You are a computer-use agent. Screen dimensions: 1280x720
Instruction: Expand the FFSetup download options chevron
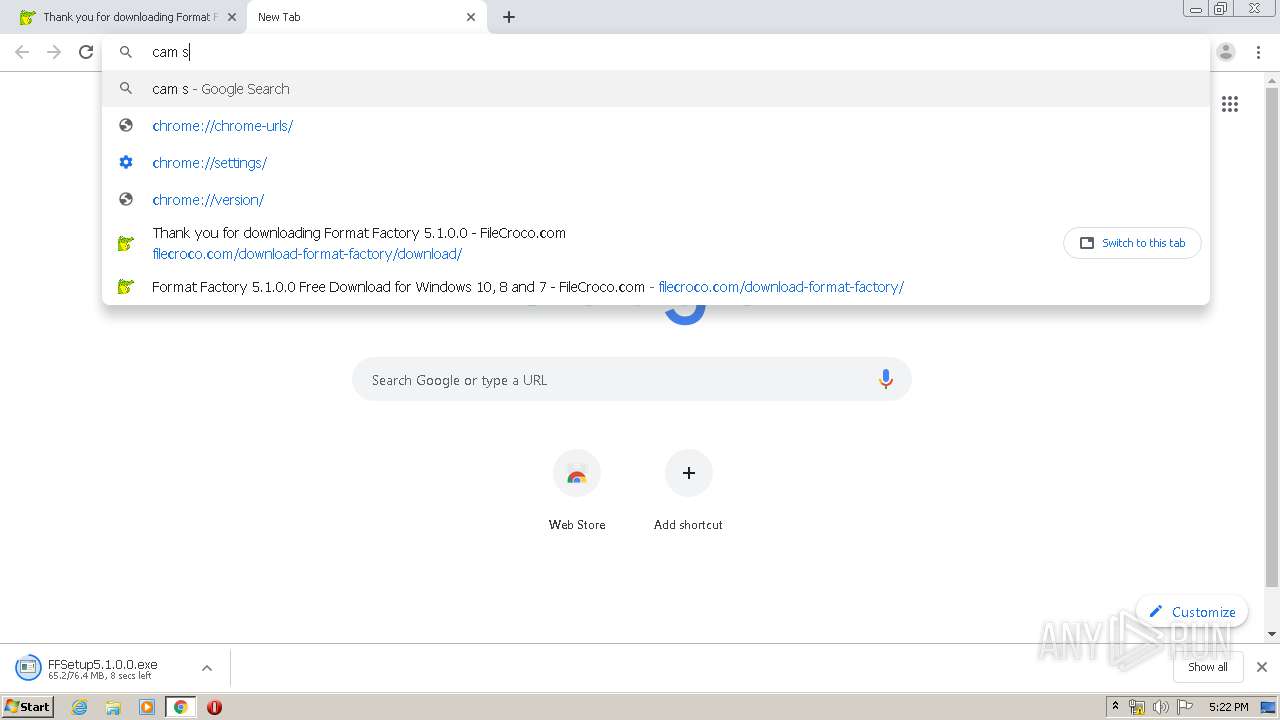(x=207, y=668)
